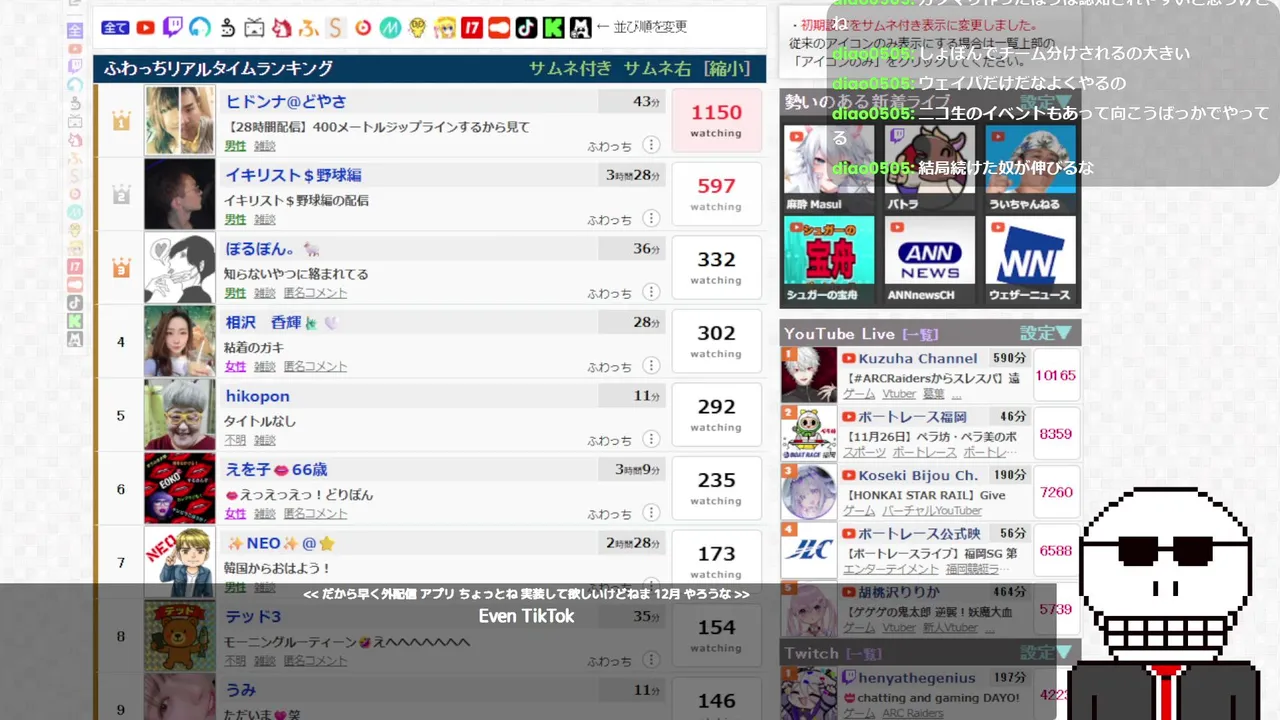
Task: Filter by the blonde anime girl icon
Action: coord(445,28)
